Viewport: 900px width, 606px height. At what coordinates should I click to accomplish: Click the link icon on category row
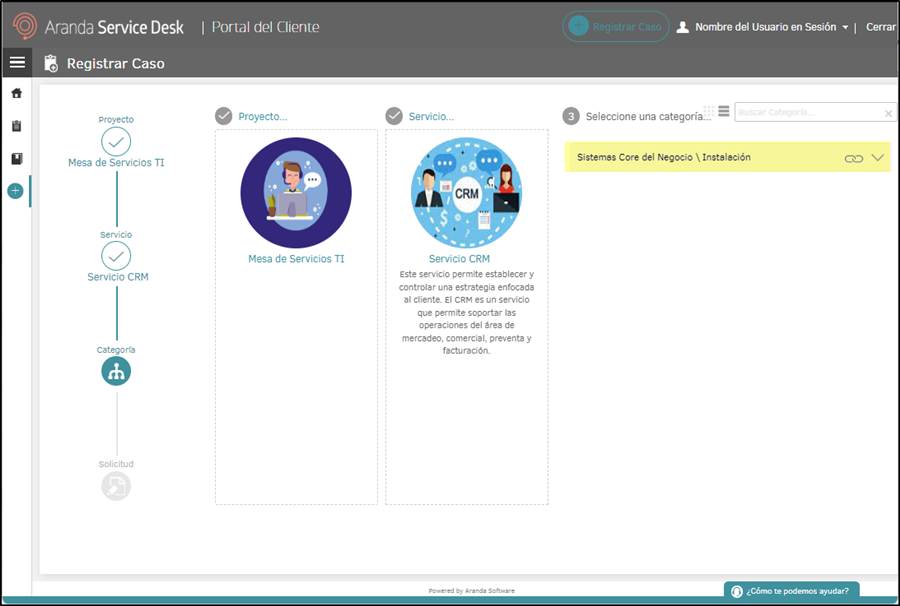(854, 158)
